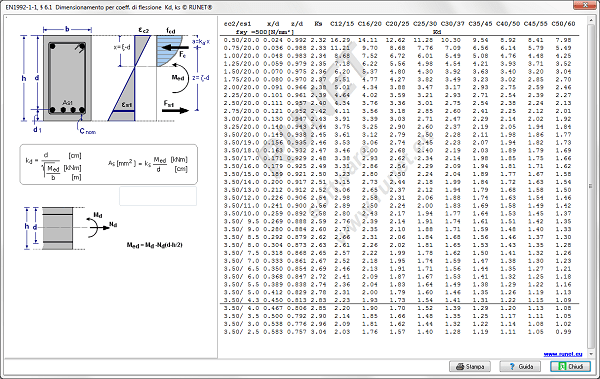
Task: Select the C12/15 column header
Action: tap(342, 24)
